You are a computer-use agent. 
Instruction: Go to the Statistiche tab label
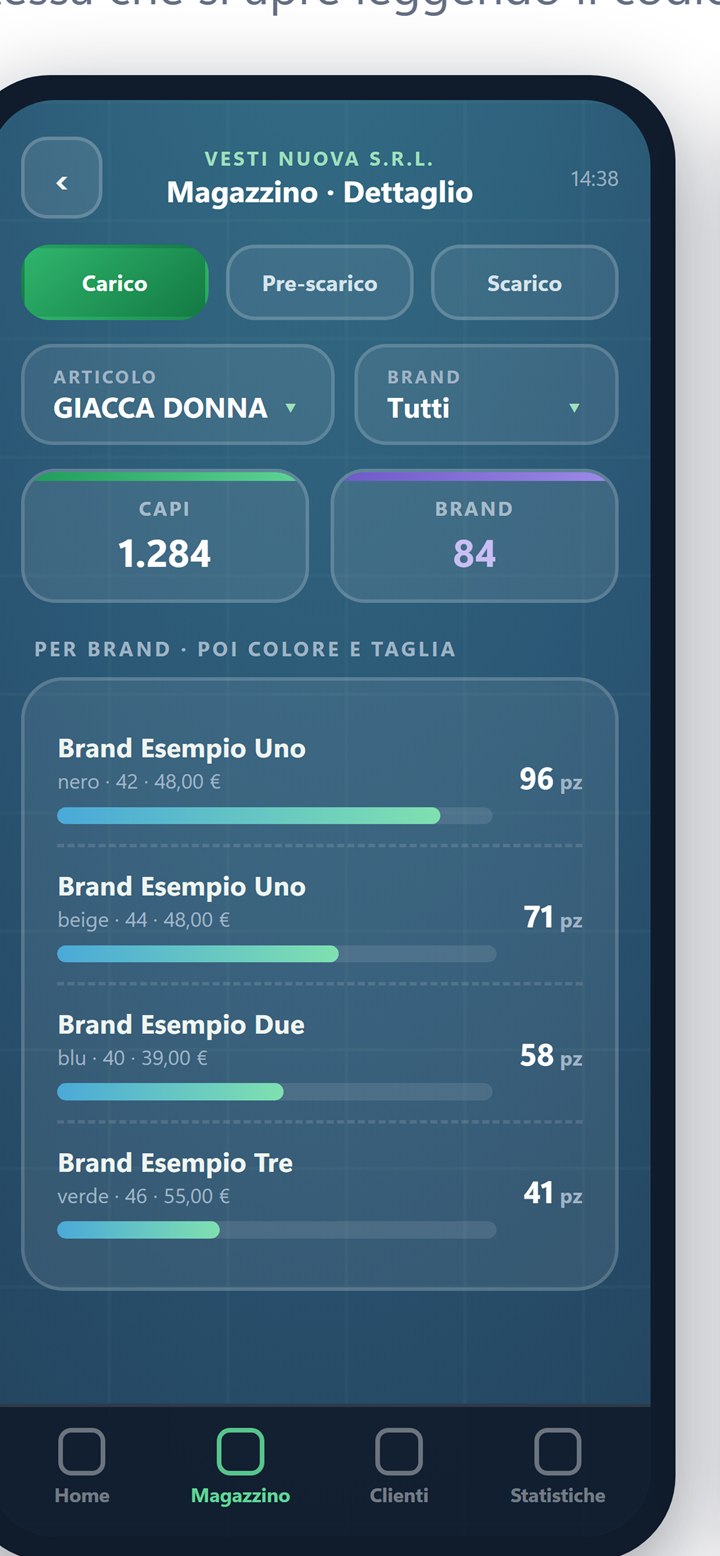(x=558, y=1496)
